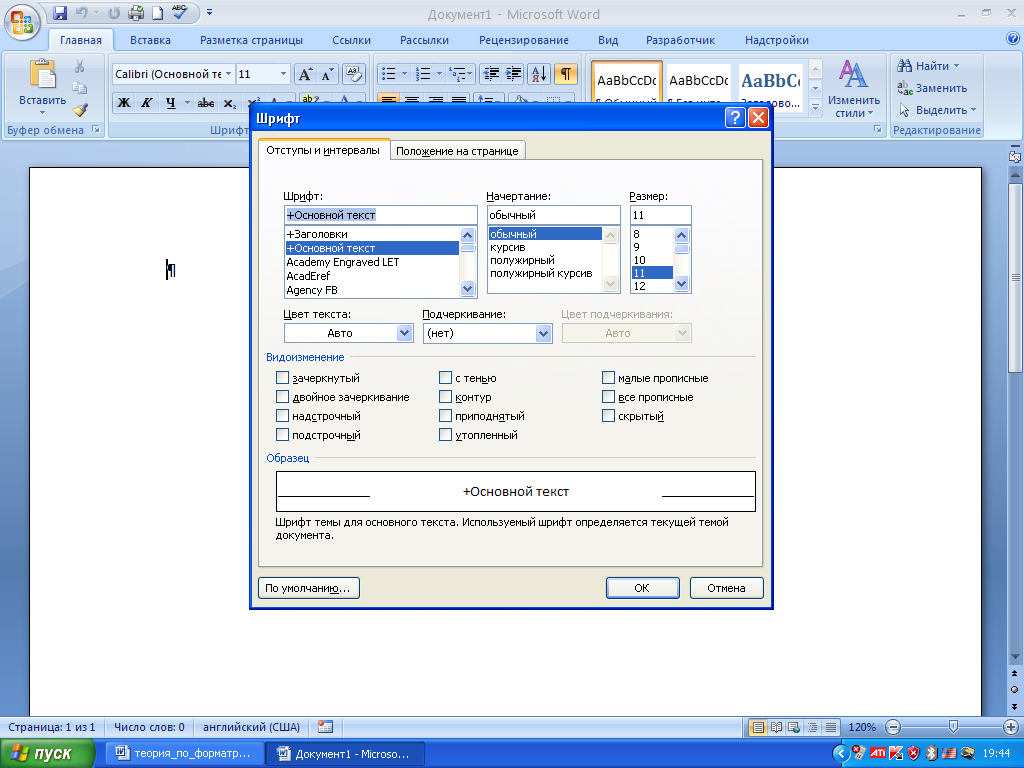Click the zoom out minus button
The width and height of the screenshot is (1024, 768).
(x=893, y=727)
